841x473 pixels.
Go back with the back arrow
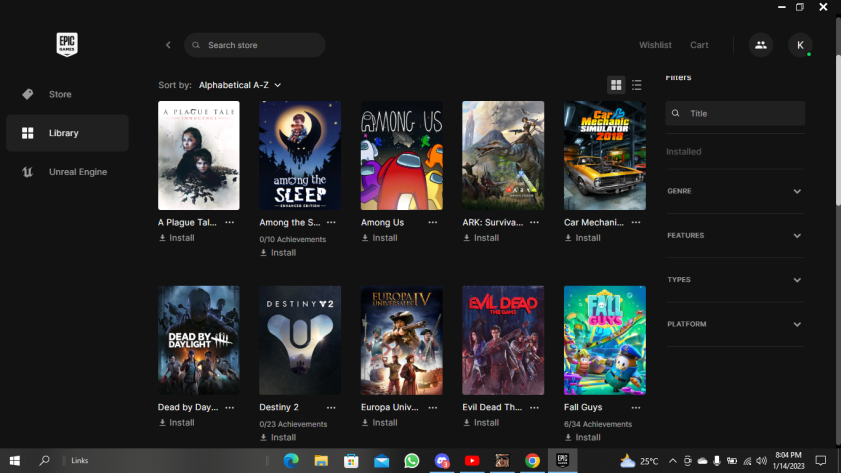click(168, 45)
